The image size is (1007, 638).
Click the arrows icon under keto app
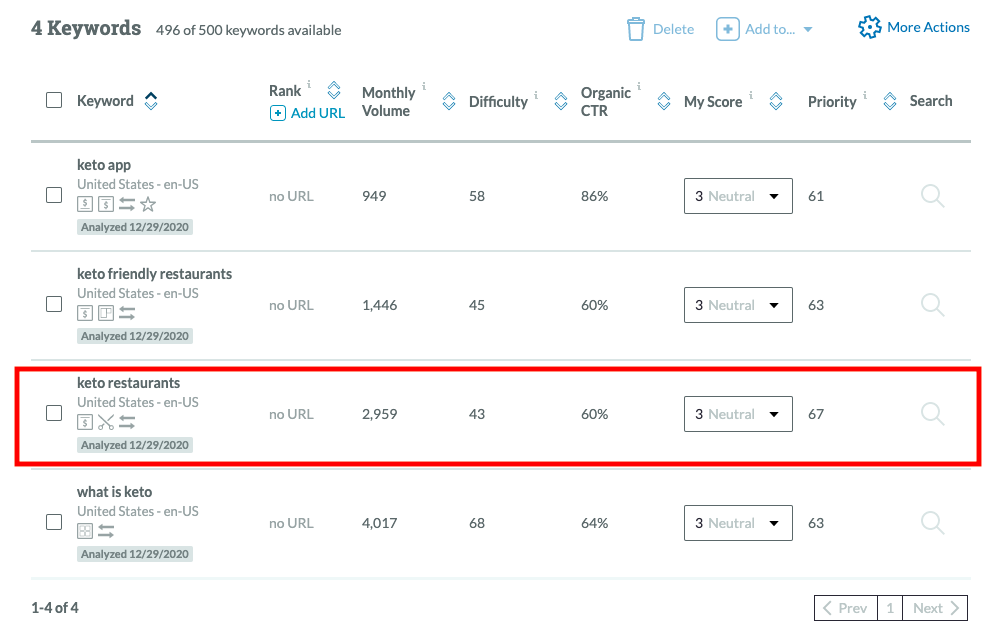127,204
